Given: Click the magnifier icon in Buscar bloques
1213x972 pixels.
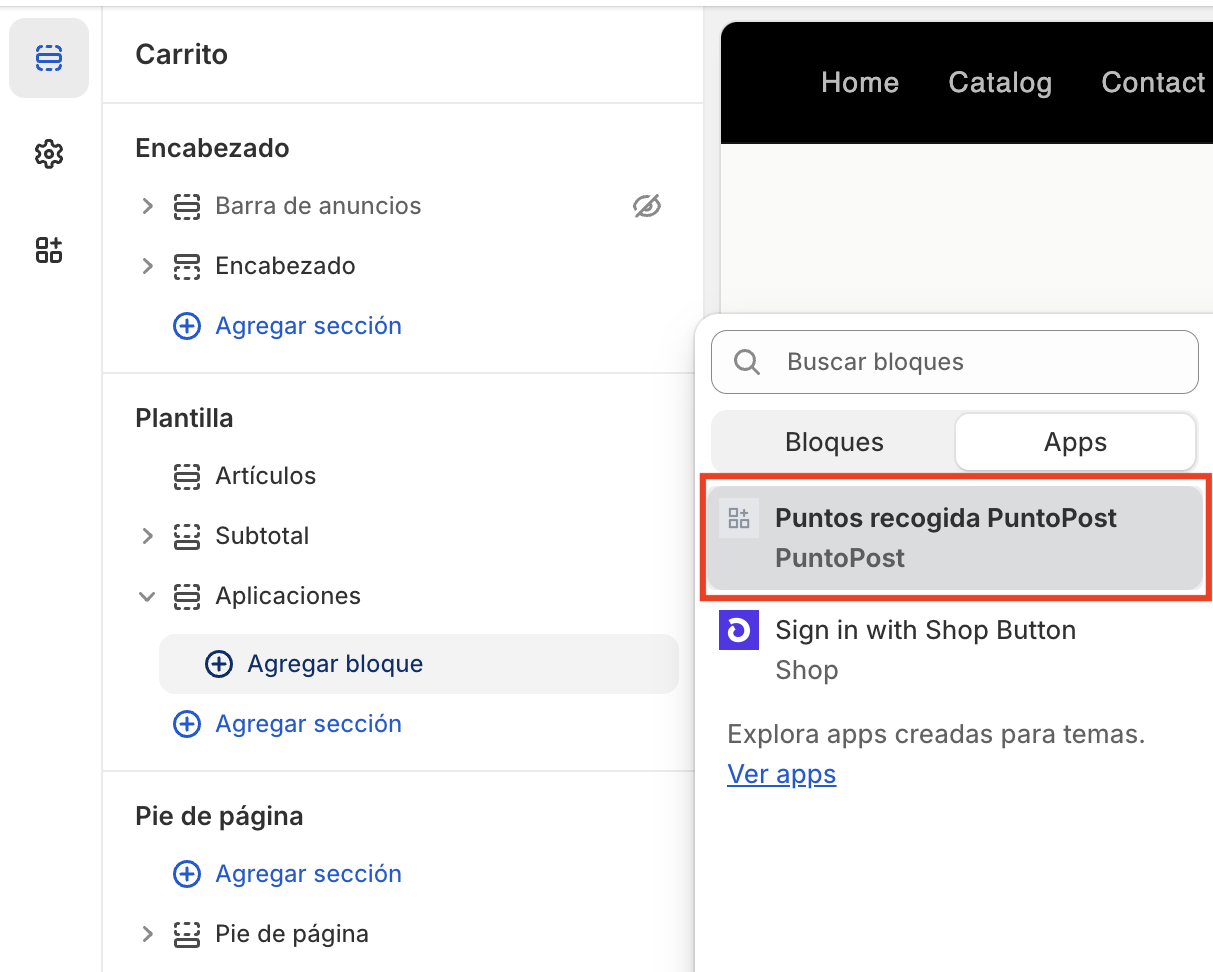Looking at the screenshot, I should [746, 362].
